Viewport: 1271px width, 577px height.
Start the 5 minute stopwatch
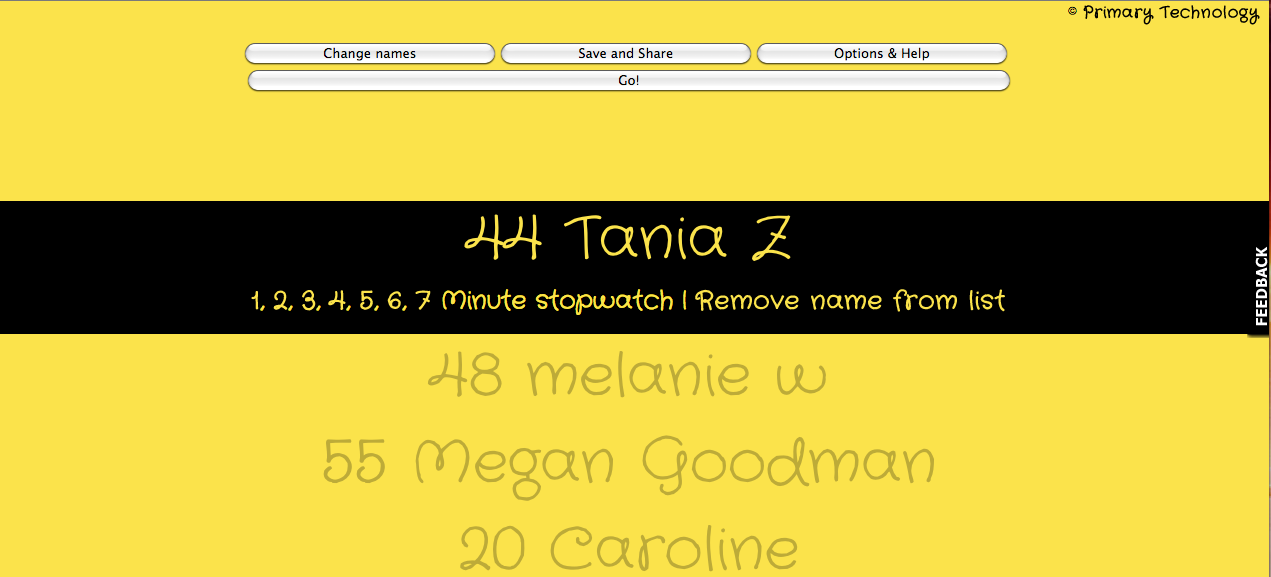coord(366,301)
